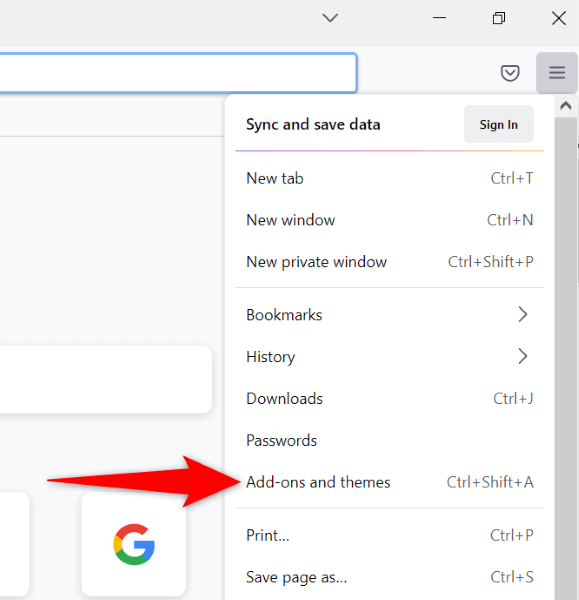Click the menu's vertical scrollbar track

coord(566,358)
